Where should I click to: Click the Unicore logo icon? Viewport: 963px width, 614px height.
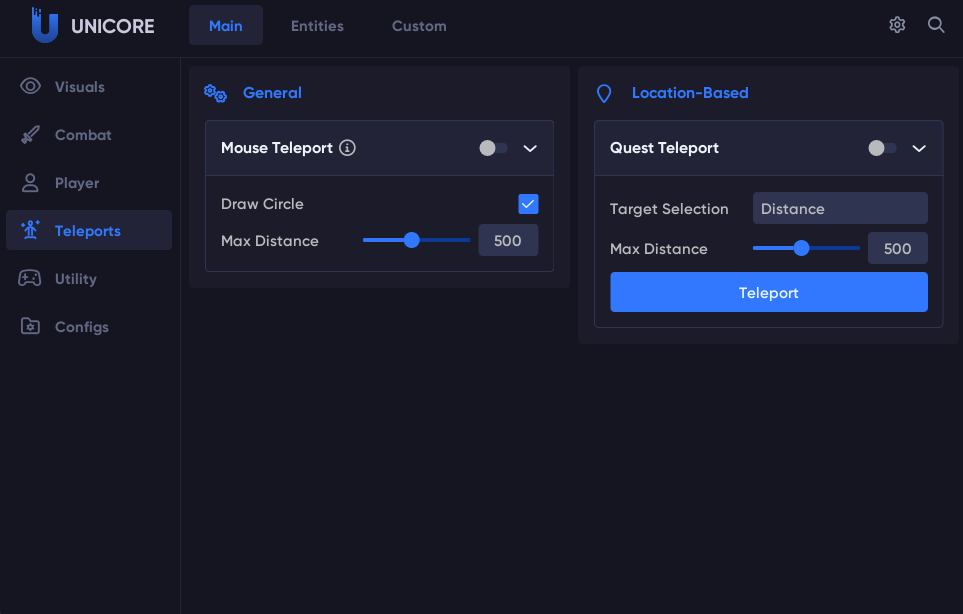point(44,25)
